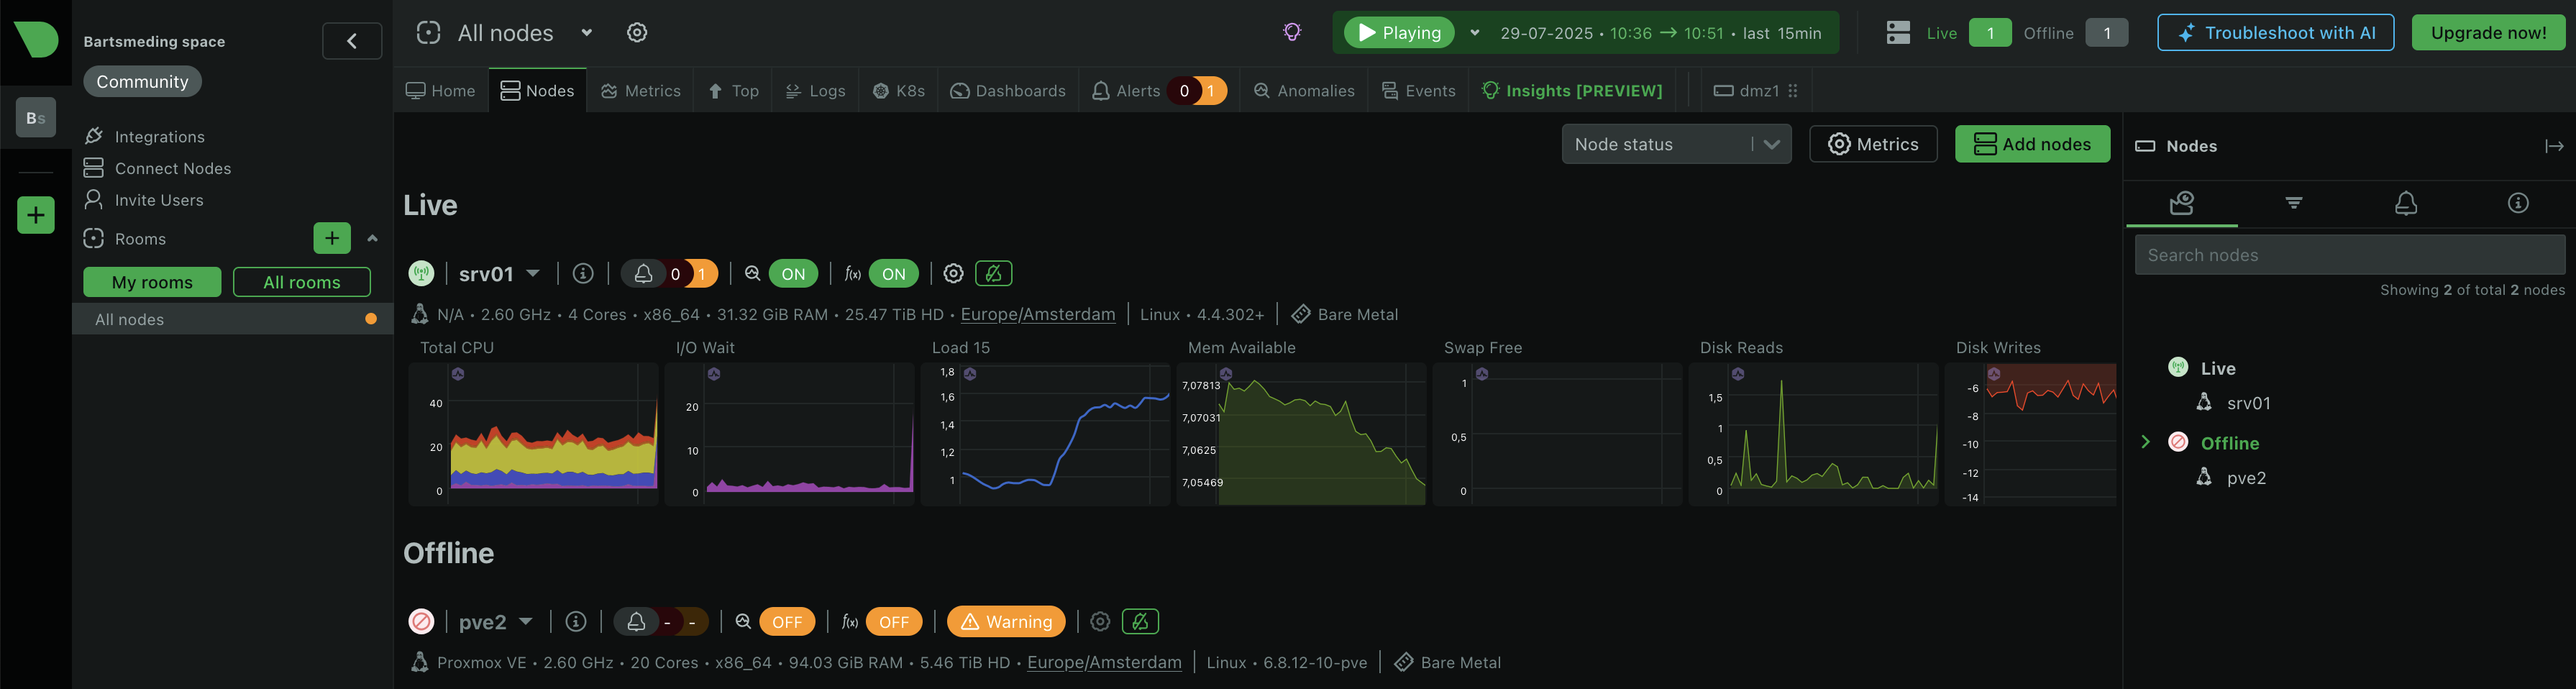Open the Alerts tab
Viewport: 2576px width, 689px height.
[1159, 90]
